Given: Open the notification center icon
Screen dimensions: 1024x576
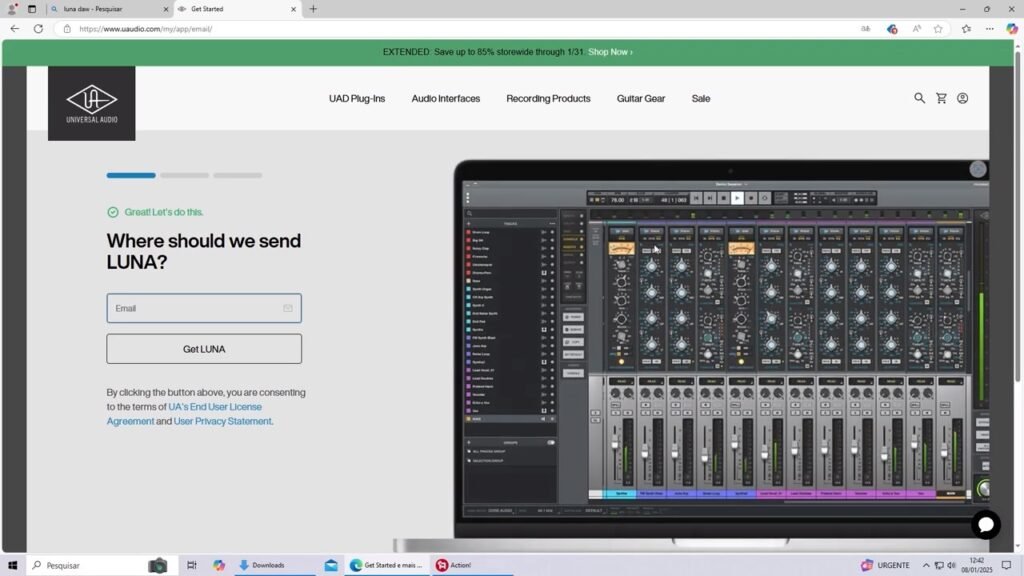Looking at the screenshot, I should (x=1006, y=565).
